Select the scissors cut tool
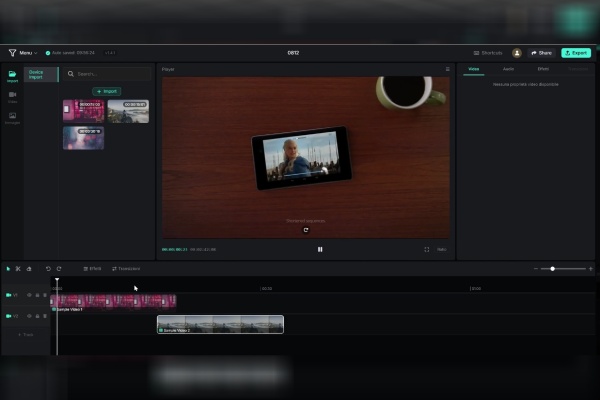Viewport: 600px width, 400px height. coord(18,269)
